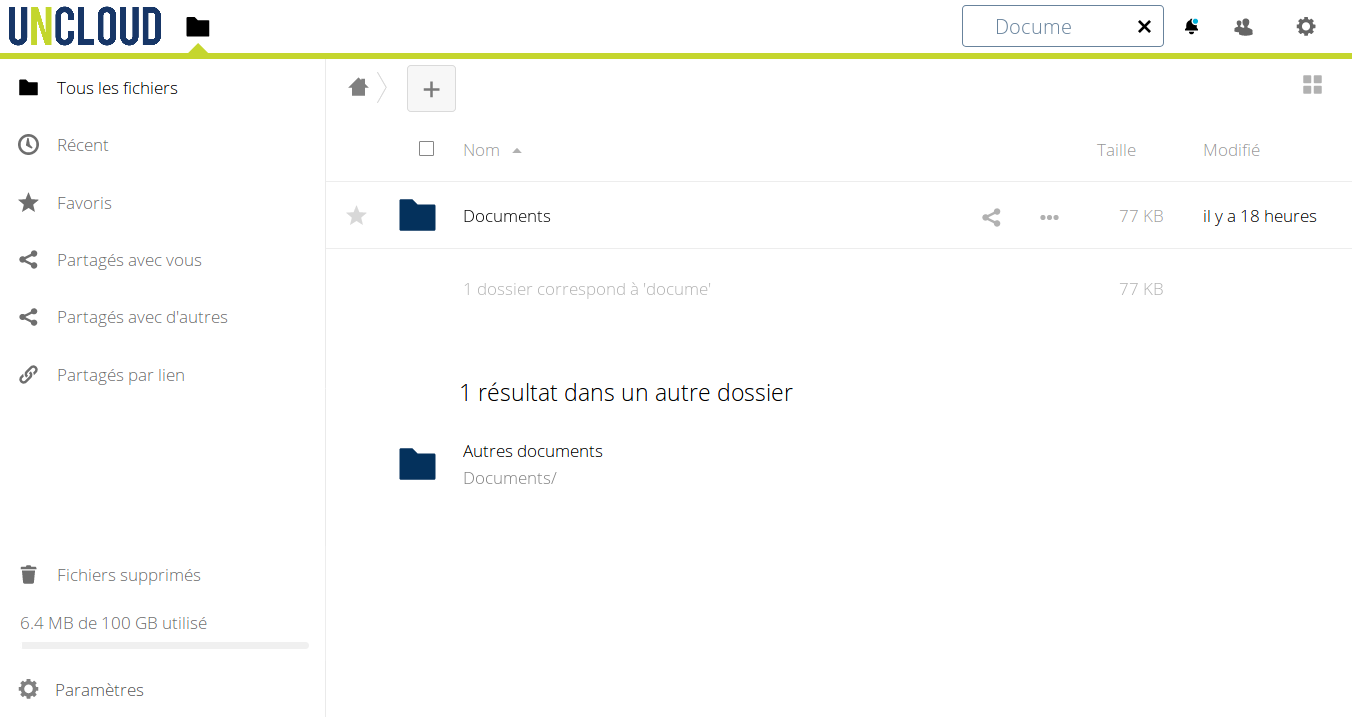Open notifications via the bell icon
The height and width of the screenshot is (717, 1352).
[x=1192, y=26]
